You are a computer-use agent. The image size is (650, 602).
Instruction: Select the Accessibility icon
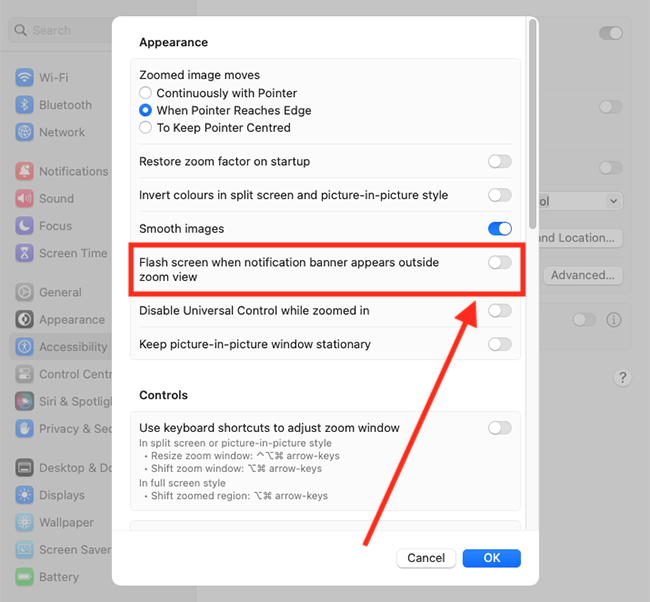(x=24, y=347)
